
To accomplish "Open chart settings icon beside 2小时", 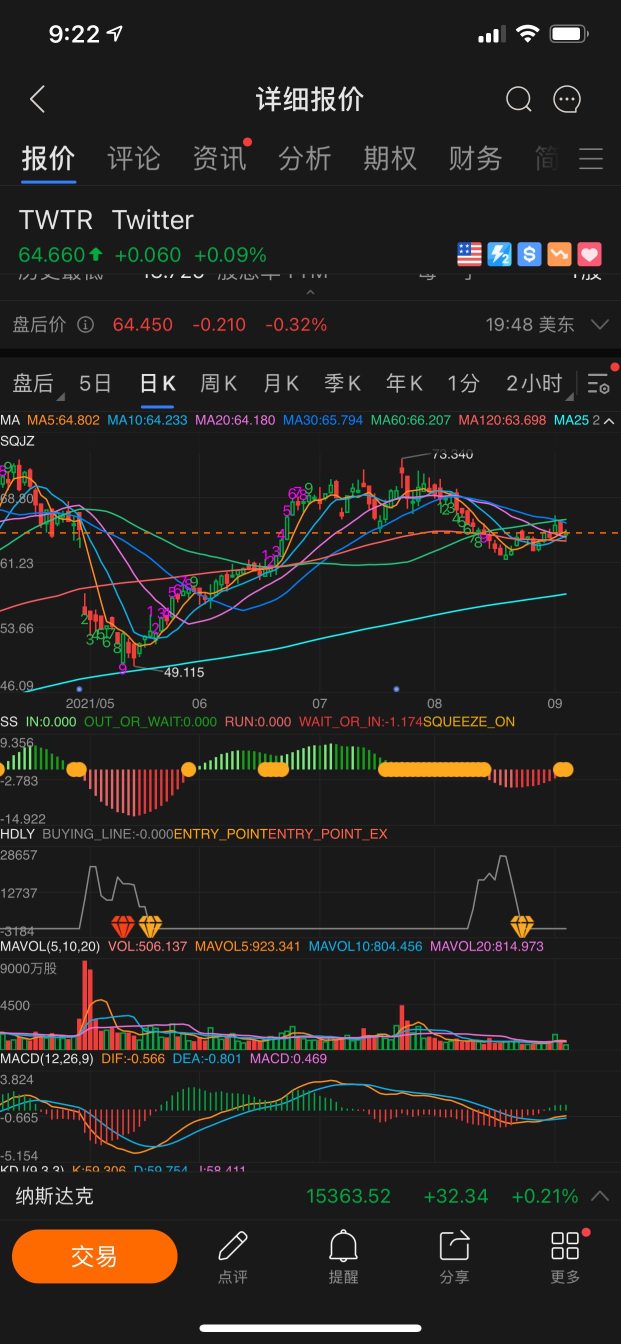I will 599,384.
